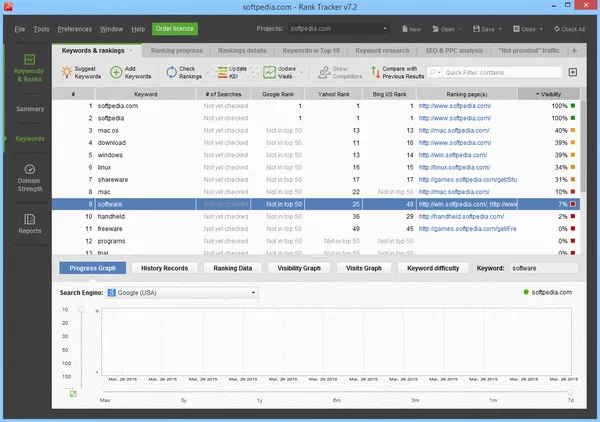Viewport: 600px width, 422px height.
Task: Open the Quick Filter search options dropdown
Action: 435,72
